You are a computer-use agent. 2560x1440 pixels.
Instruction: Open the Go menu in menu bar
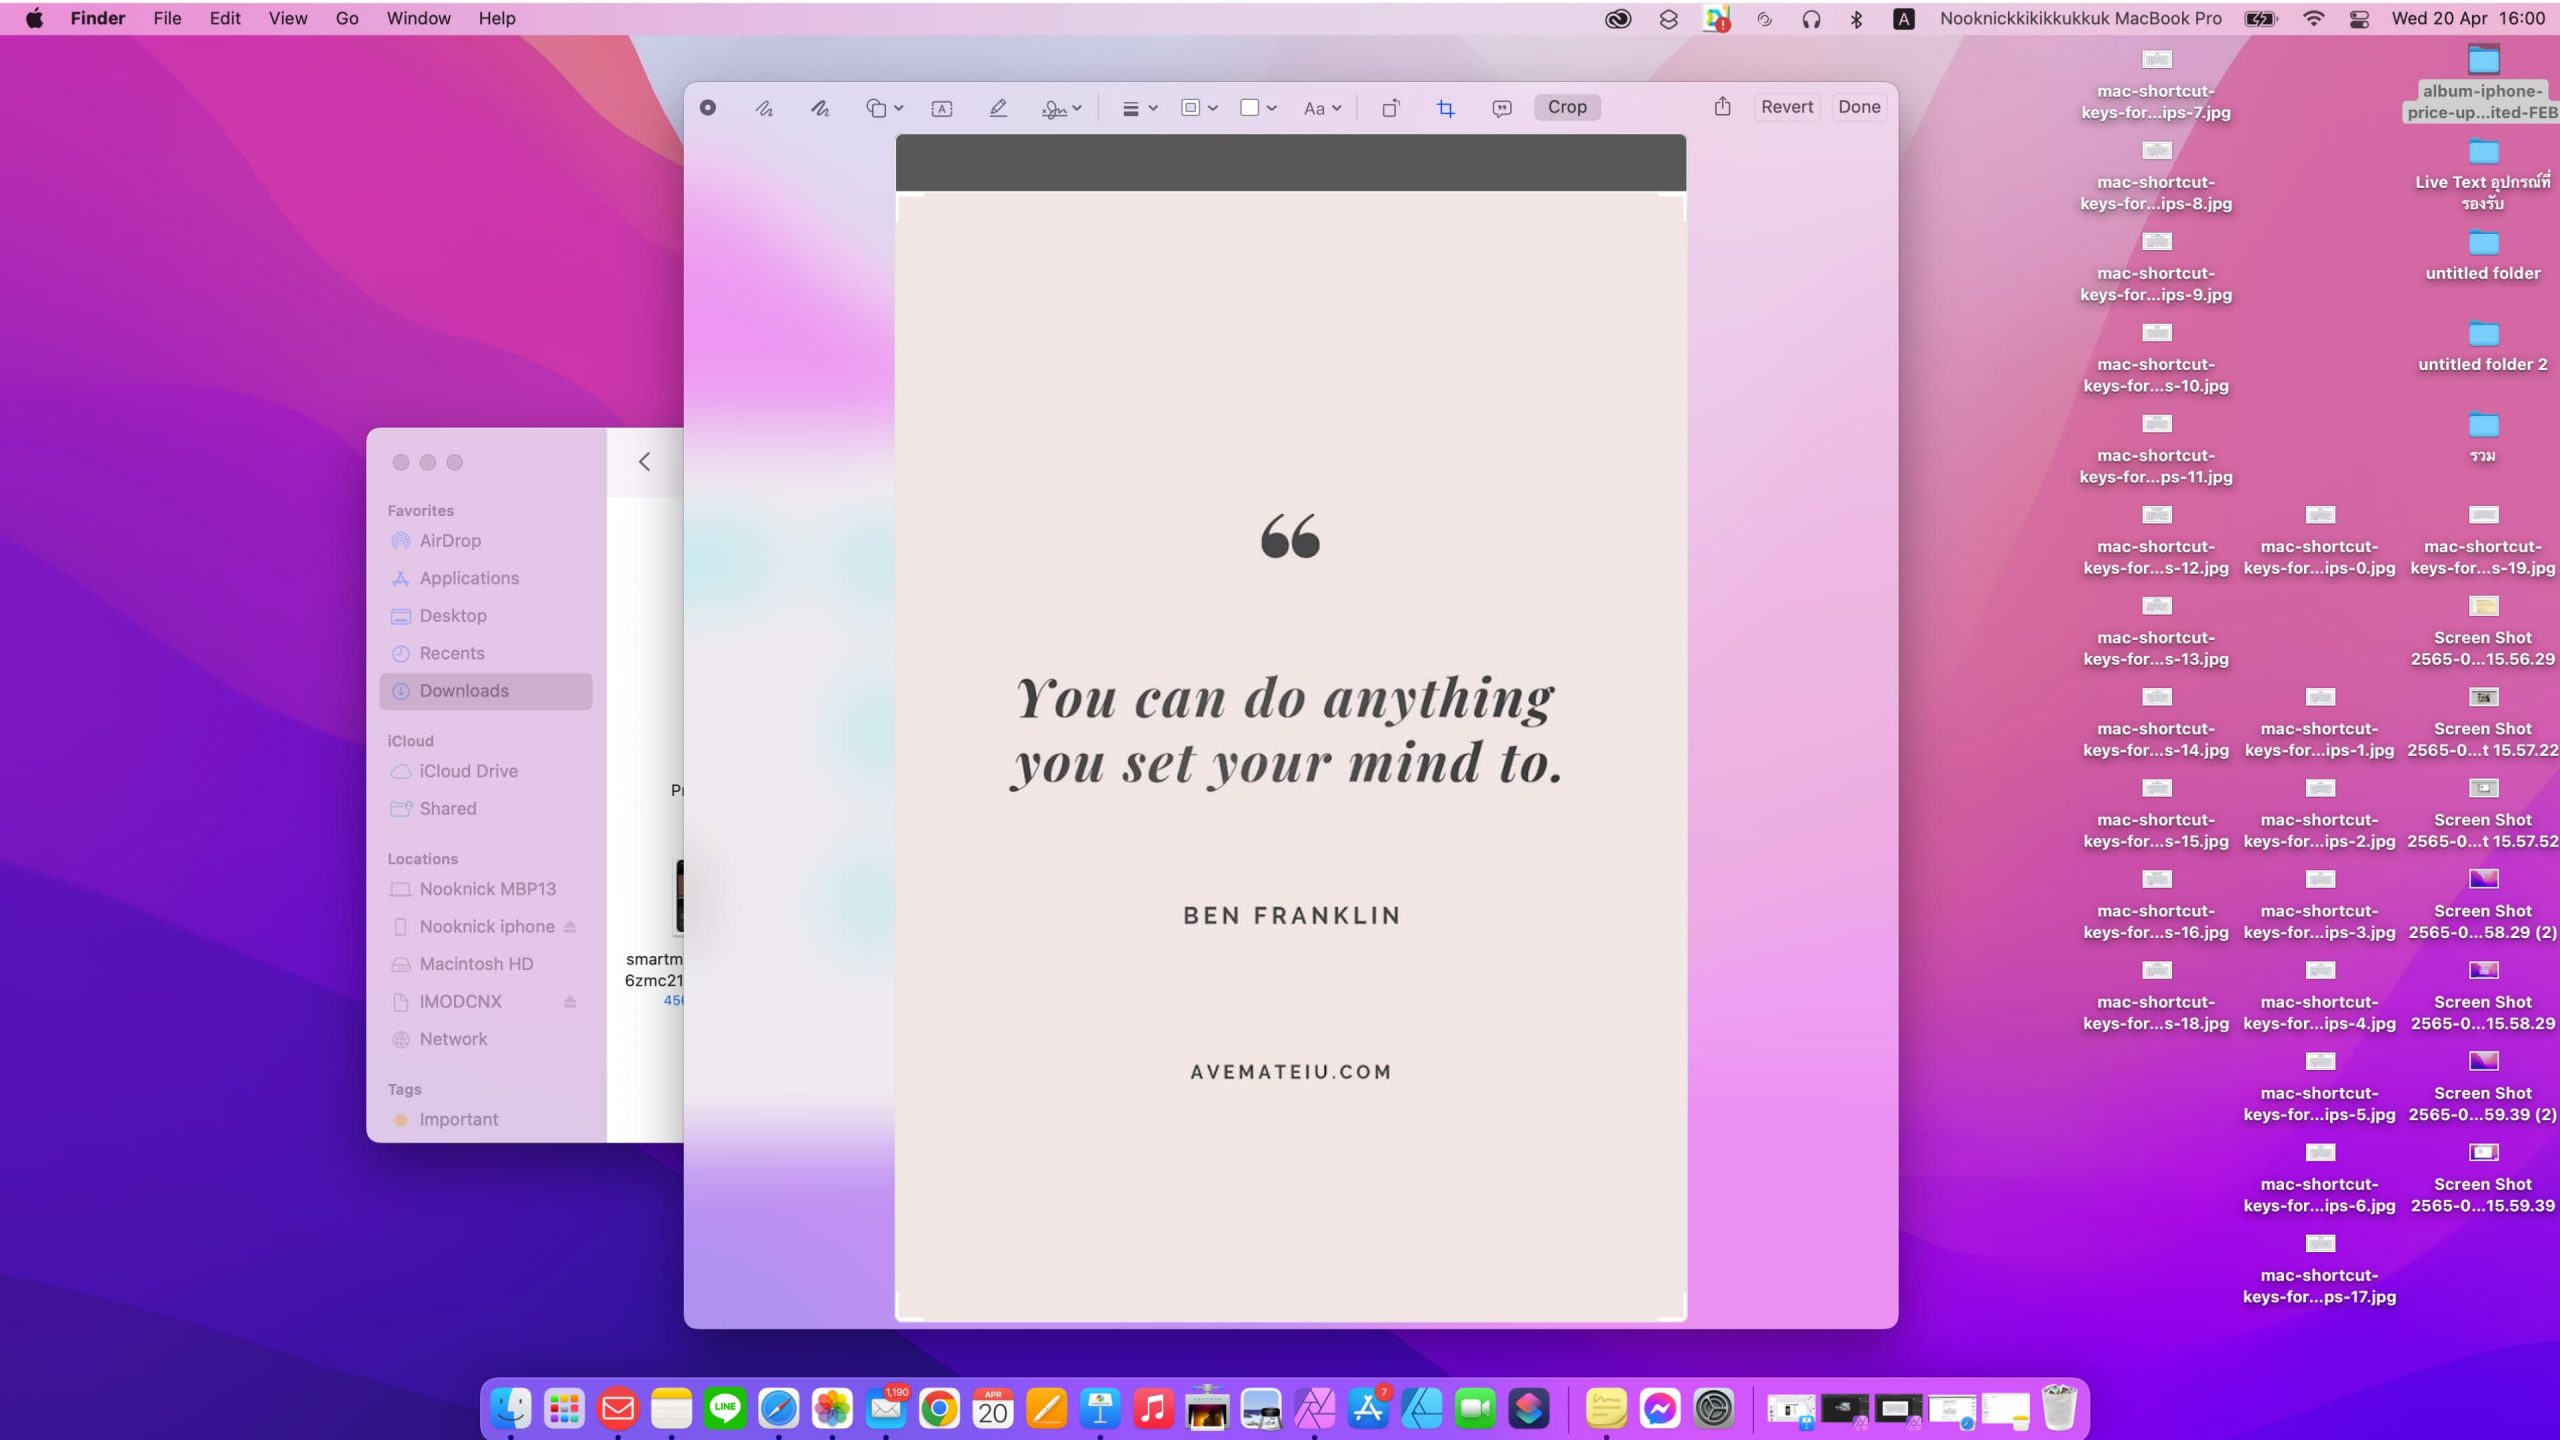pyautogui.click(x=347, y=18)
